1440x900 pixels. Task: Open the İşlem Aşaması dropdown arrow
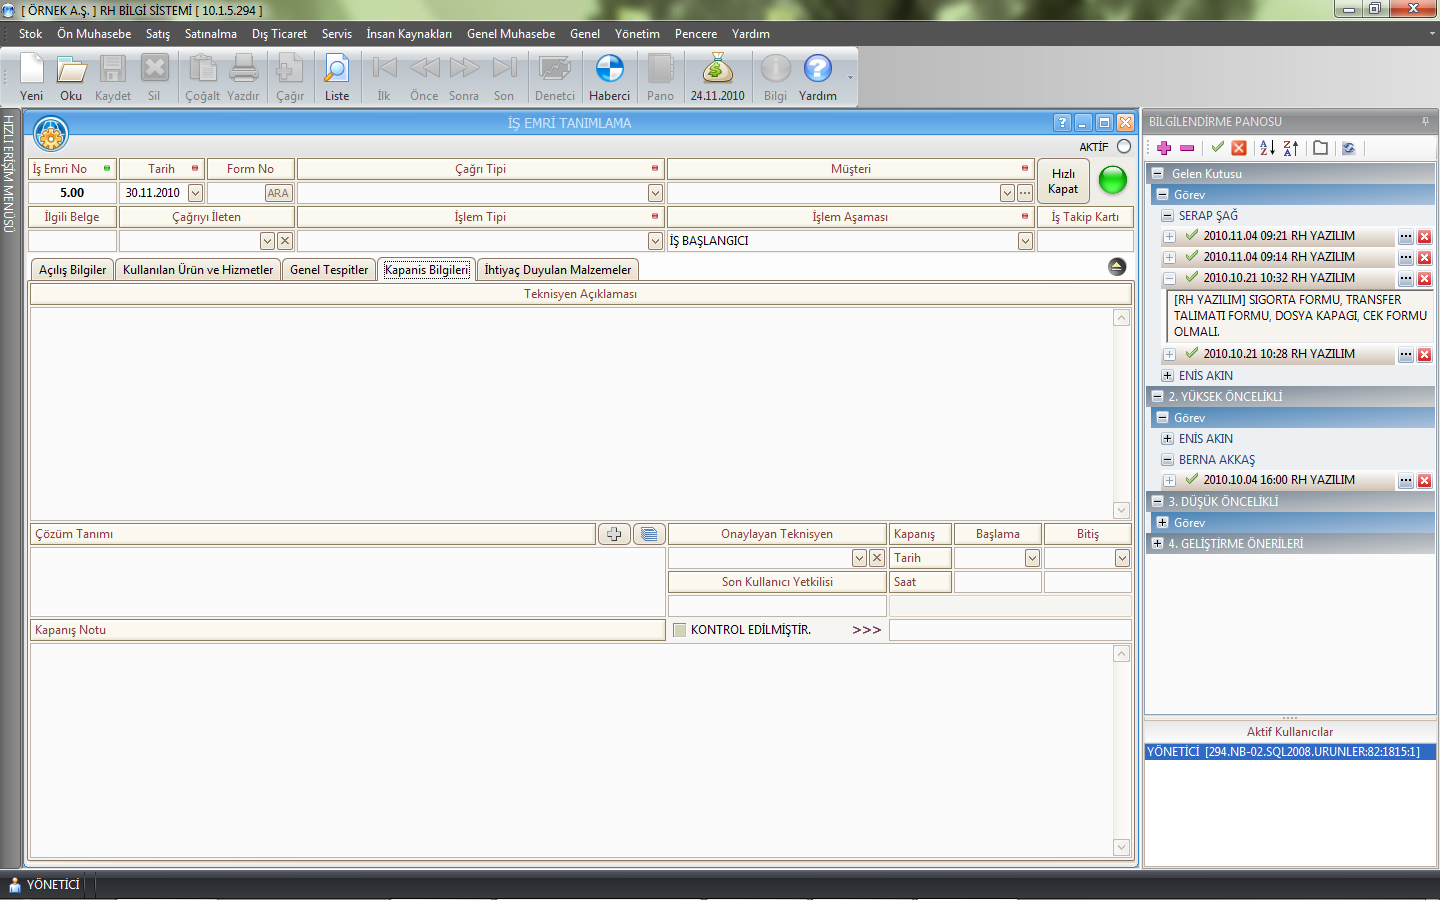click(1025, 241)
